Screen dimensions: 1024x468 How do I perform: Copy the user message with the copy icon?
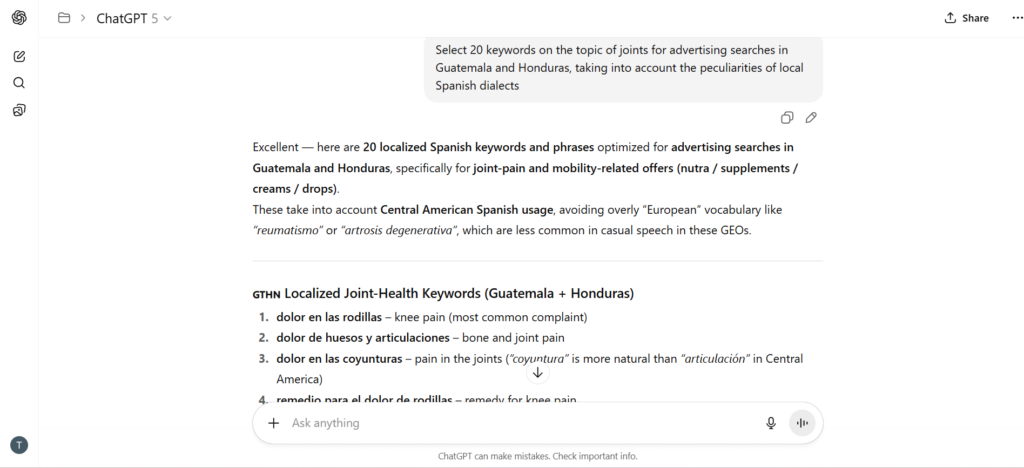[x=787, y=118]
